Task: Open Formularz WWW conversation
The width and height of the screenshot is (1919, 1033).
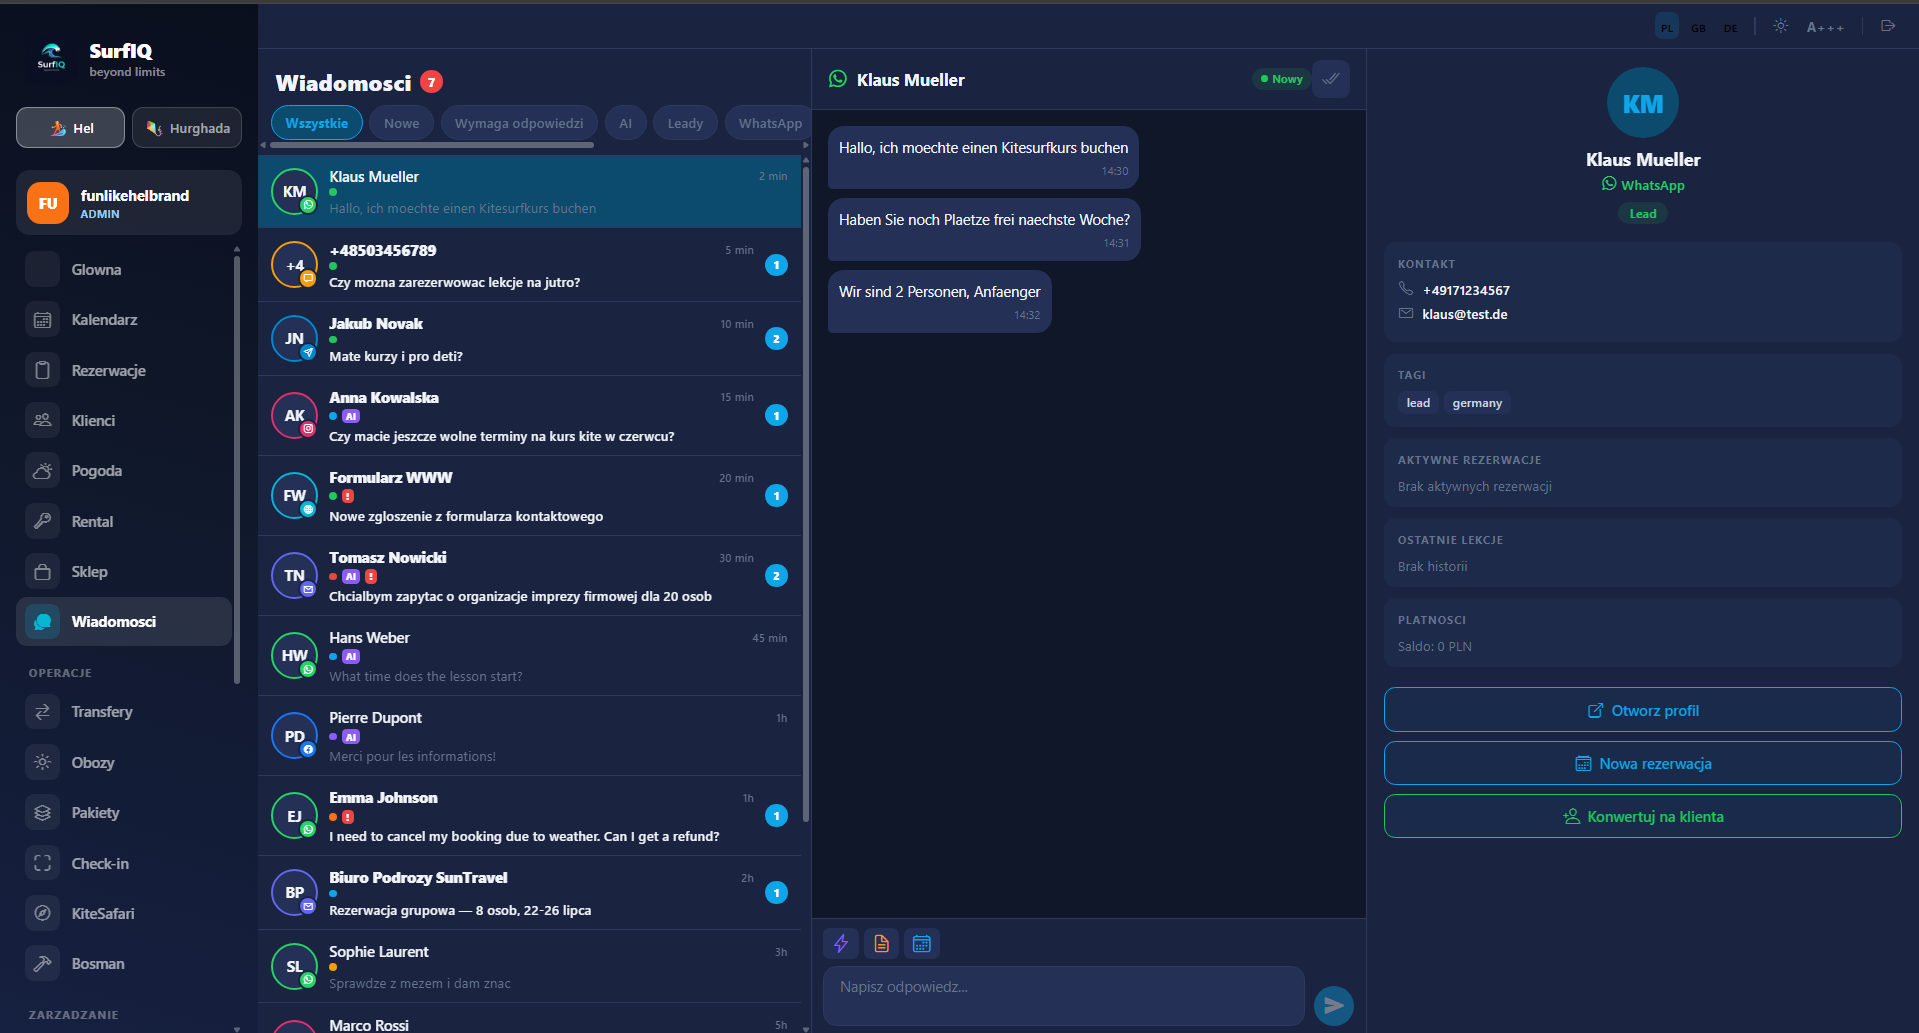Action: click(530, 496)
